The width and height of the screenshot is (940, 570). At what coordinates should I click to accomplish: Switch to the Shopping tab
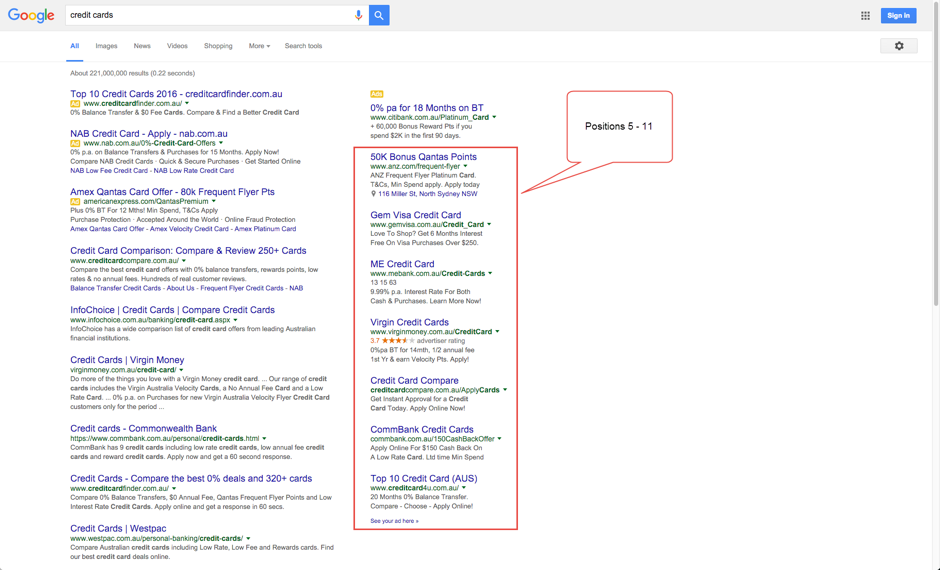point(218,46)
